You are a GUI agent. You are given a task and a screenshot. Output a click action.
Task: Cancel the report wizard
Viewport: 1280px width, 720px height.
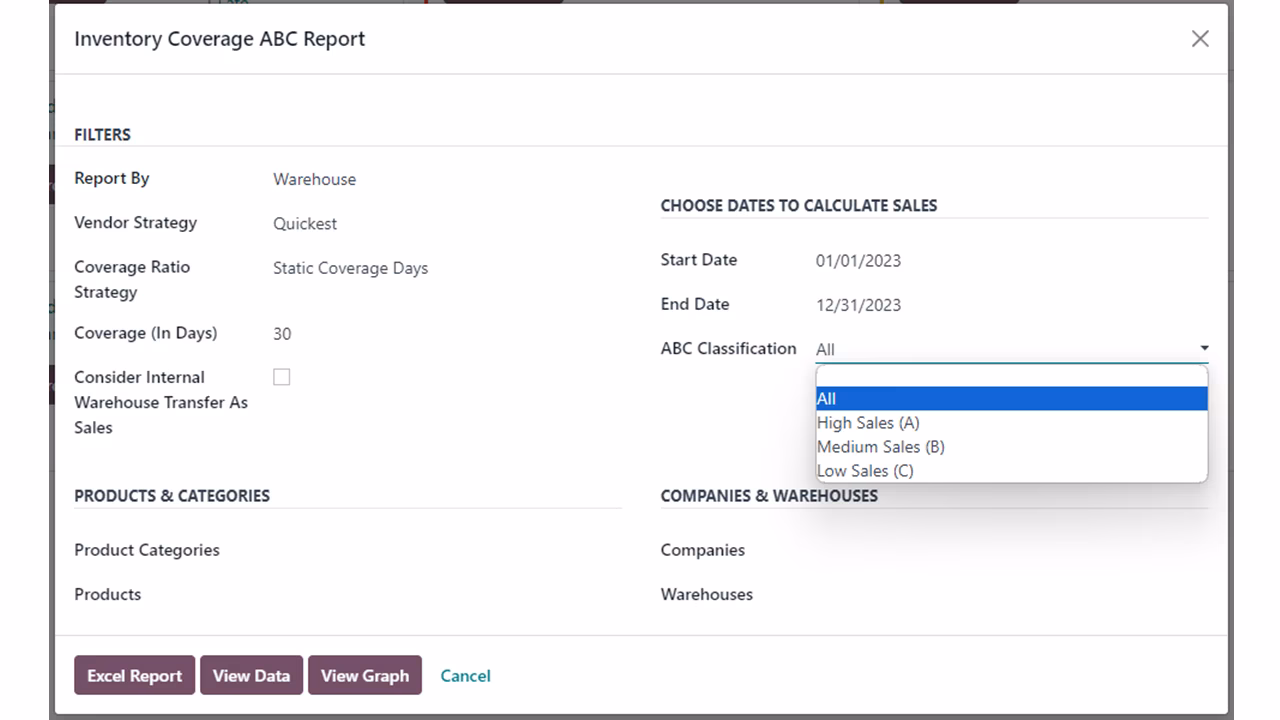[465, 675]
